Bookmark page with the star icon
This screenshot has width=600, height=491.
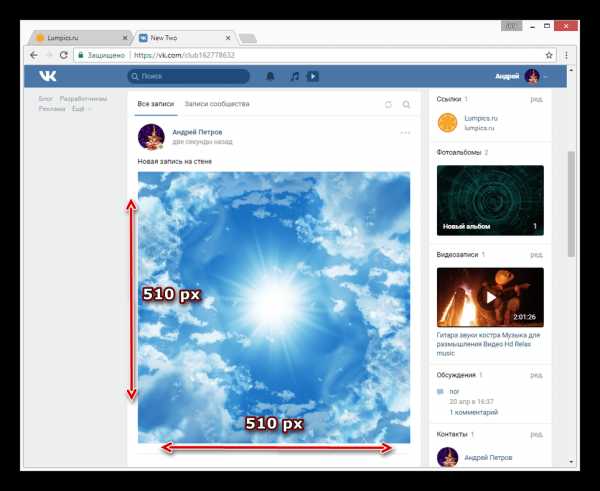pyautogui.click(x=549, y=55)
